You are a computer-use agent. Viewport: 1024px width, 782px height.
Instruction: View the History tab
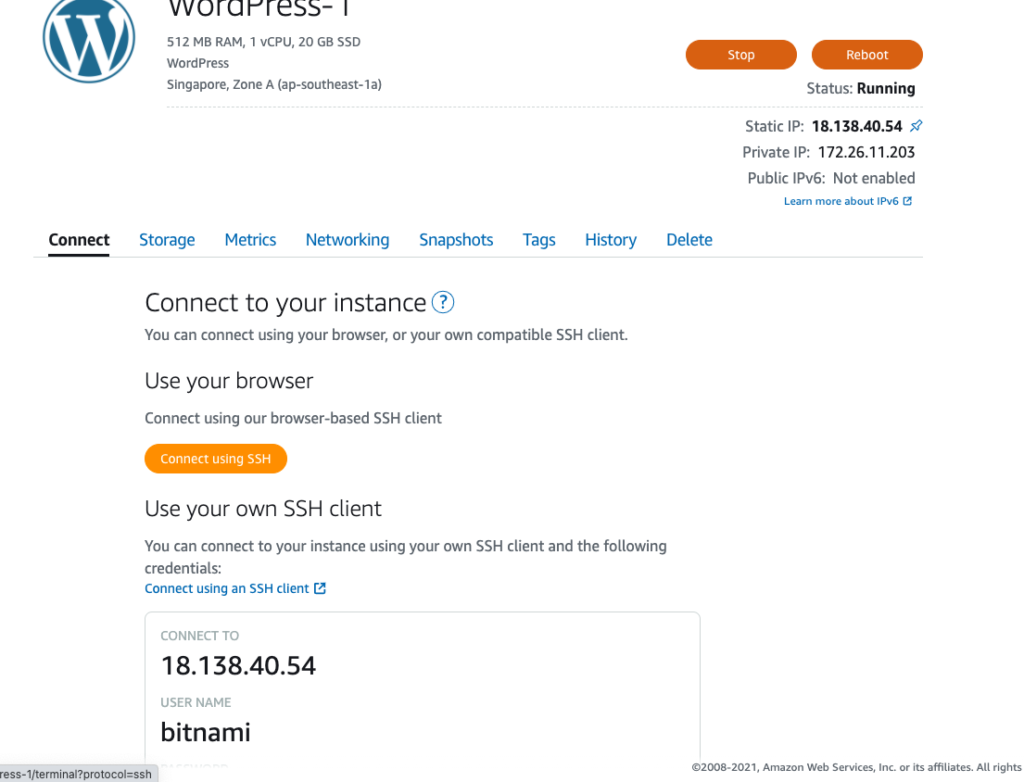[611, 240]
